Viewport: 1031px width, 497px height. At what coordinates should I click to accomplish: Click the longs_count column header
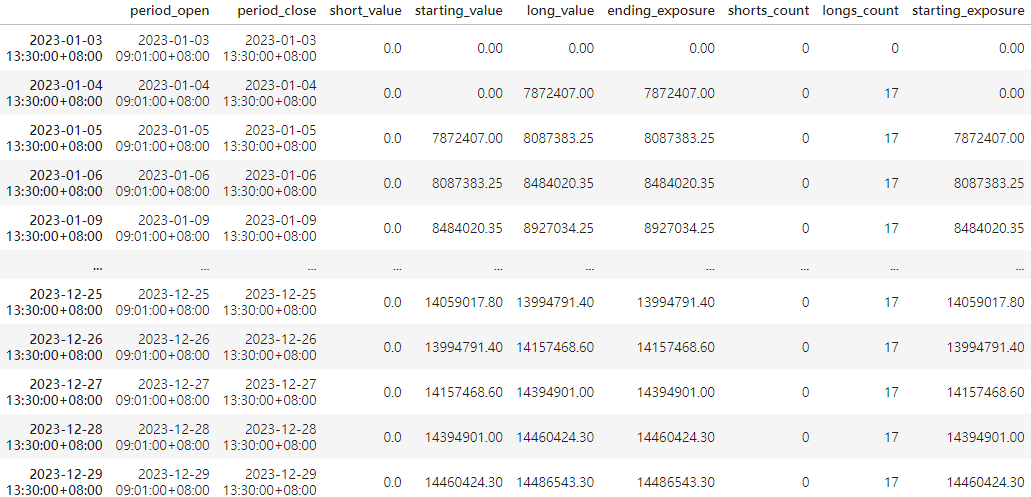860,11
